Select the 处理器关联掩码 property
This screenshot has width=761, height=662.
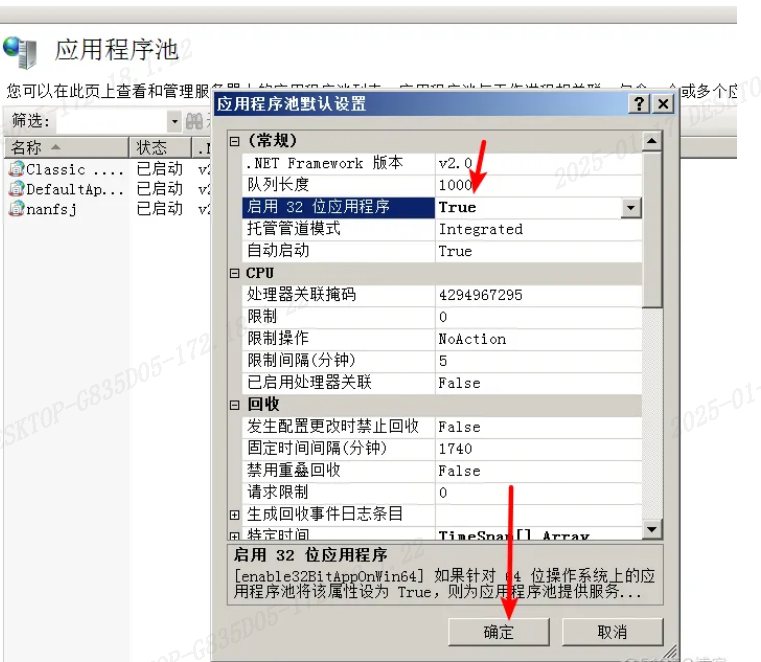pos(442,295)
